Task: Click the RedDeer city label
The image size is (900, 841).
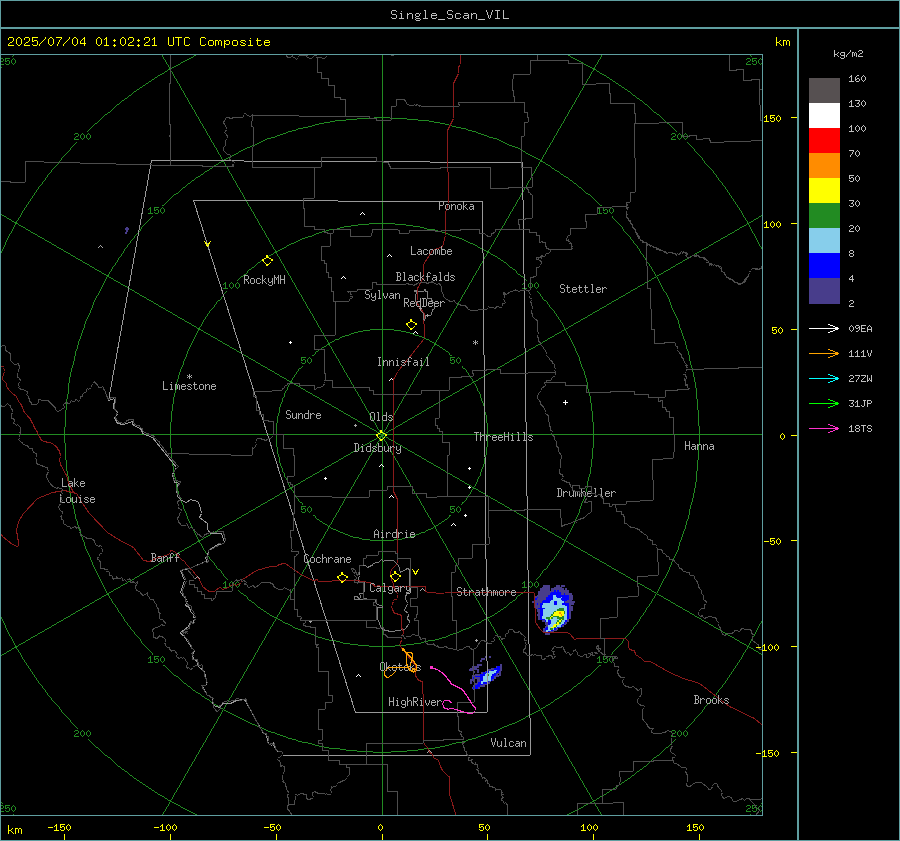Action: (424, 303)
